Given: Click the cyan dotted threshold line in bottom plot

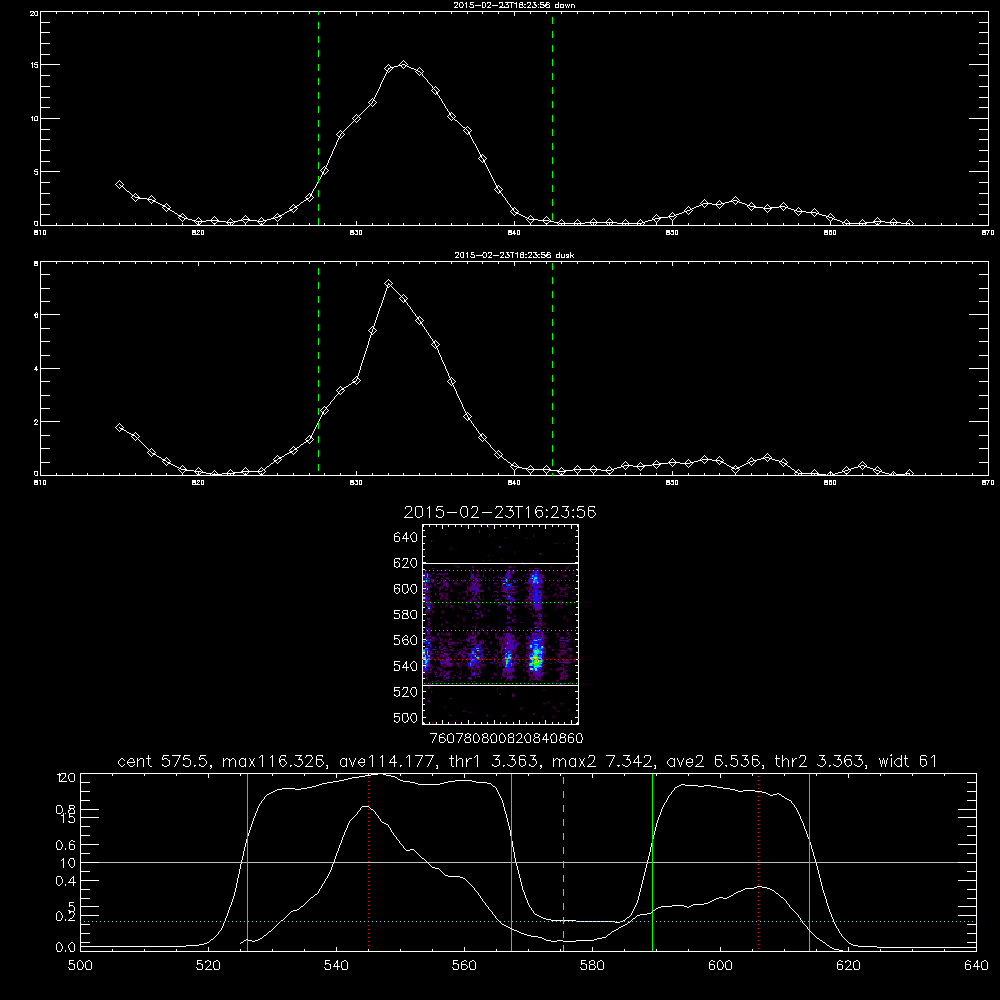Looking at the screenshot, I should coord(528,922).
